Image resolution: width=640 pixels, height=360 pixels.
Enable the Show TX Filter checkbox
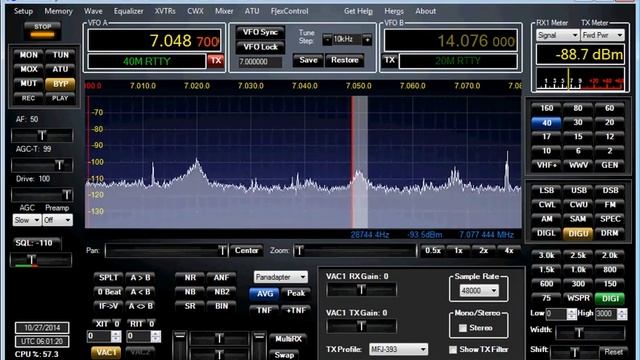(x=453, y=349)
